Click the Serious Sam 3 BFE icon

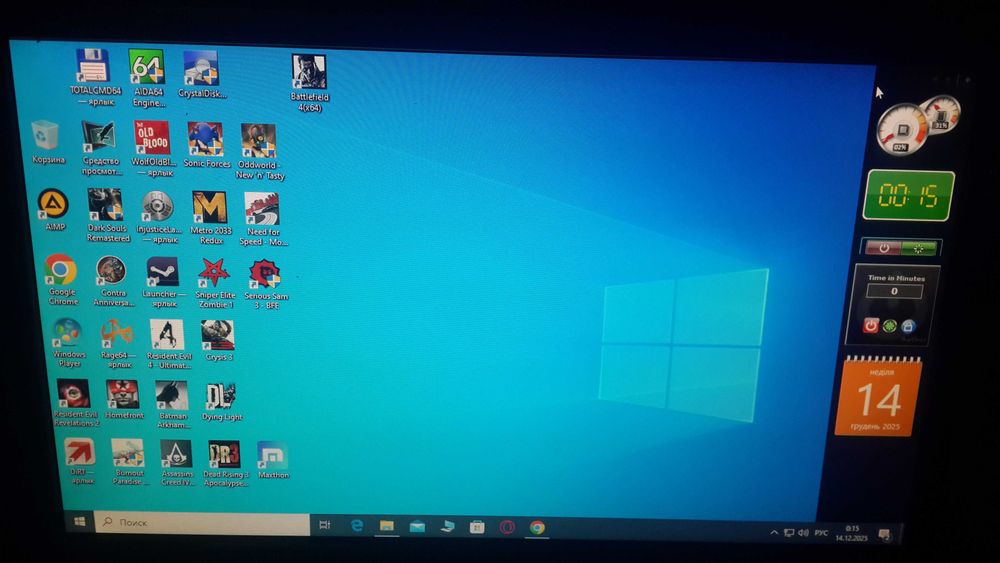[265, 275]
